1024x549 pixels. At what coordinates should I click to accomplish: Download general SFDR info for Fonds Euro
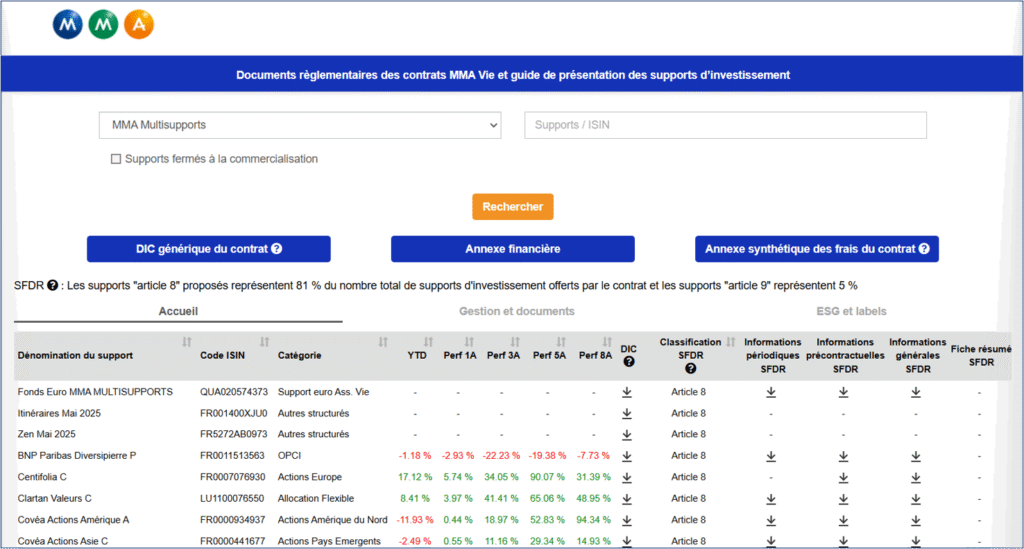916,392
